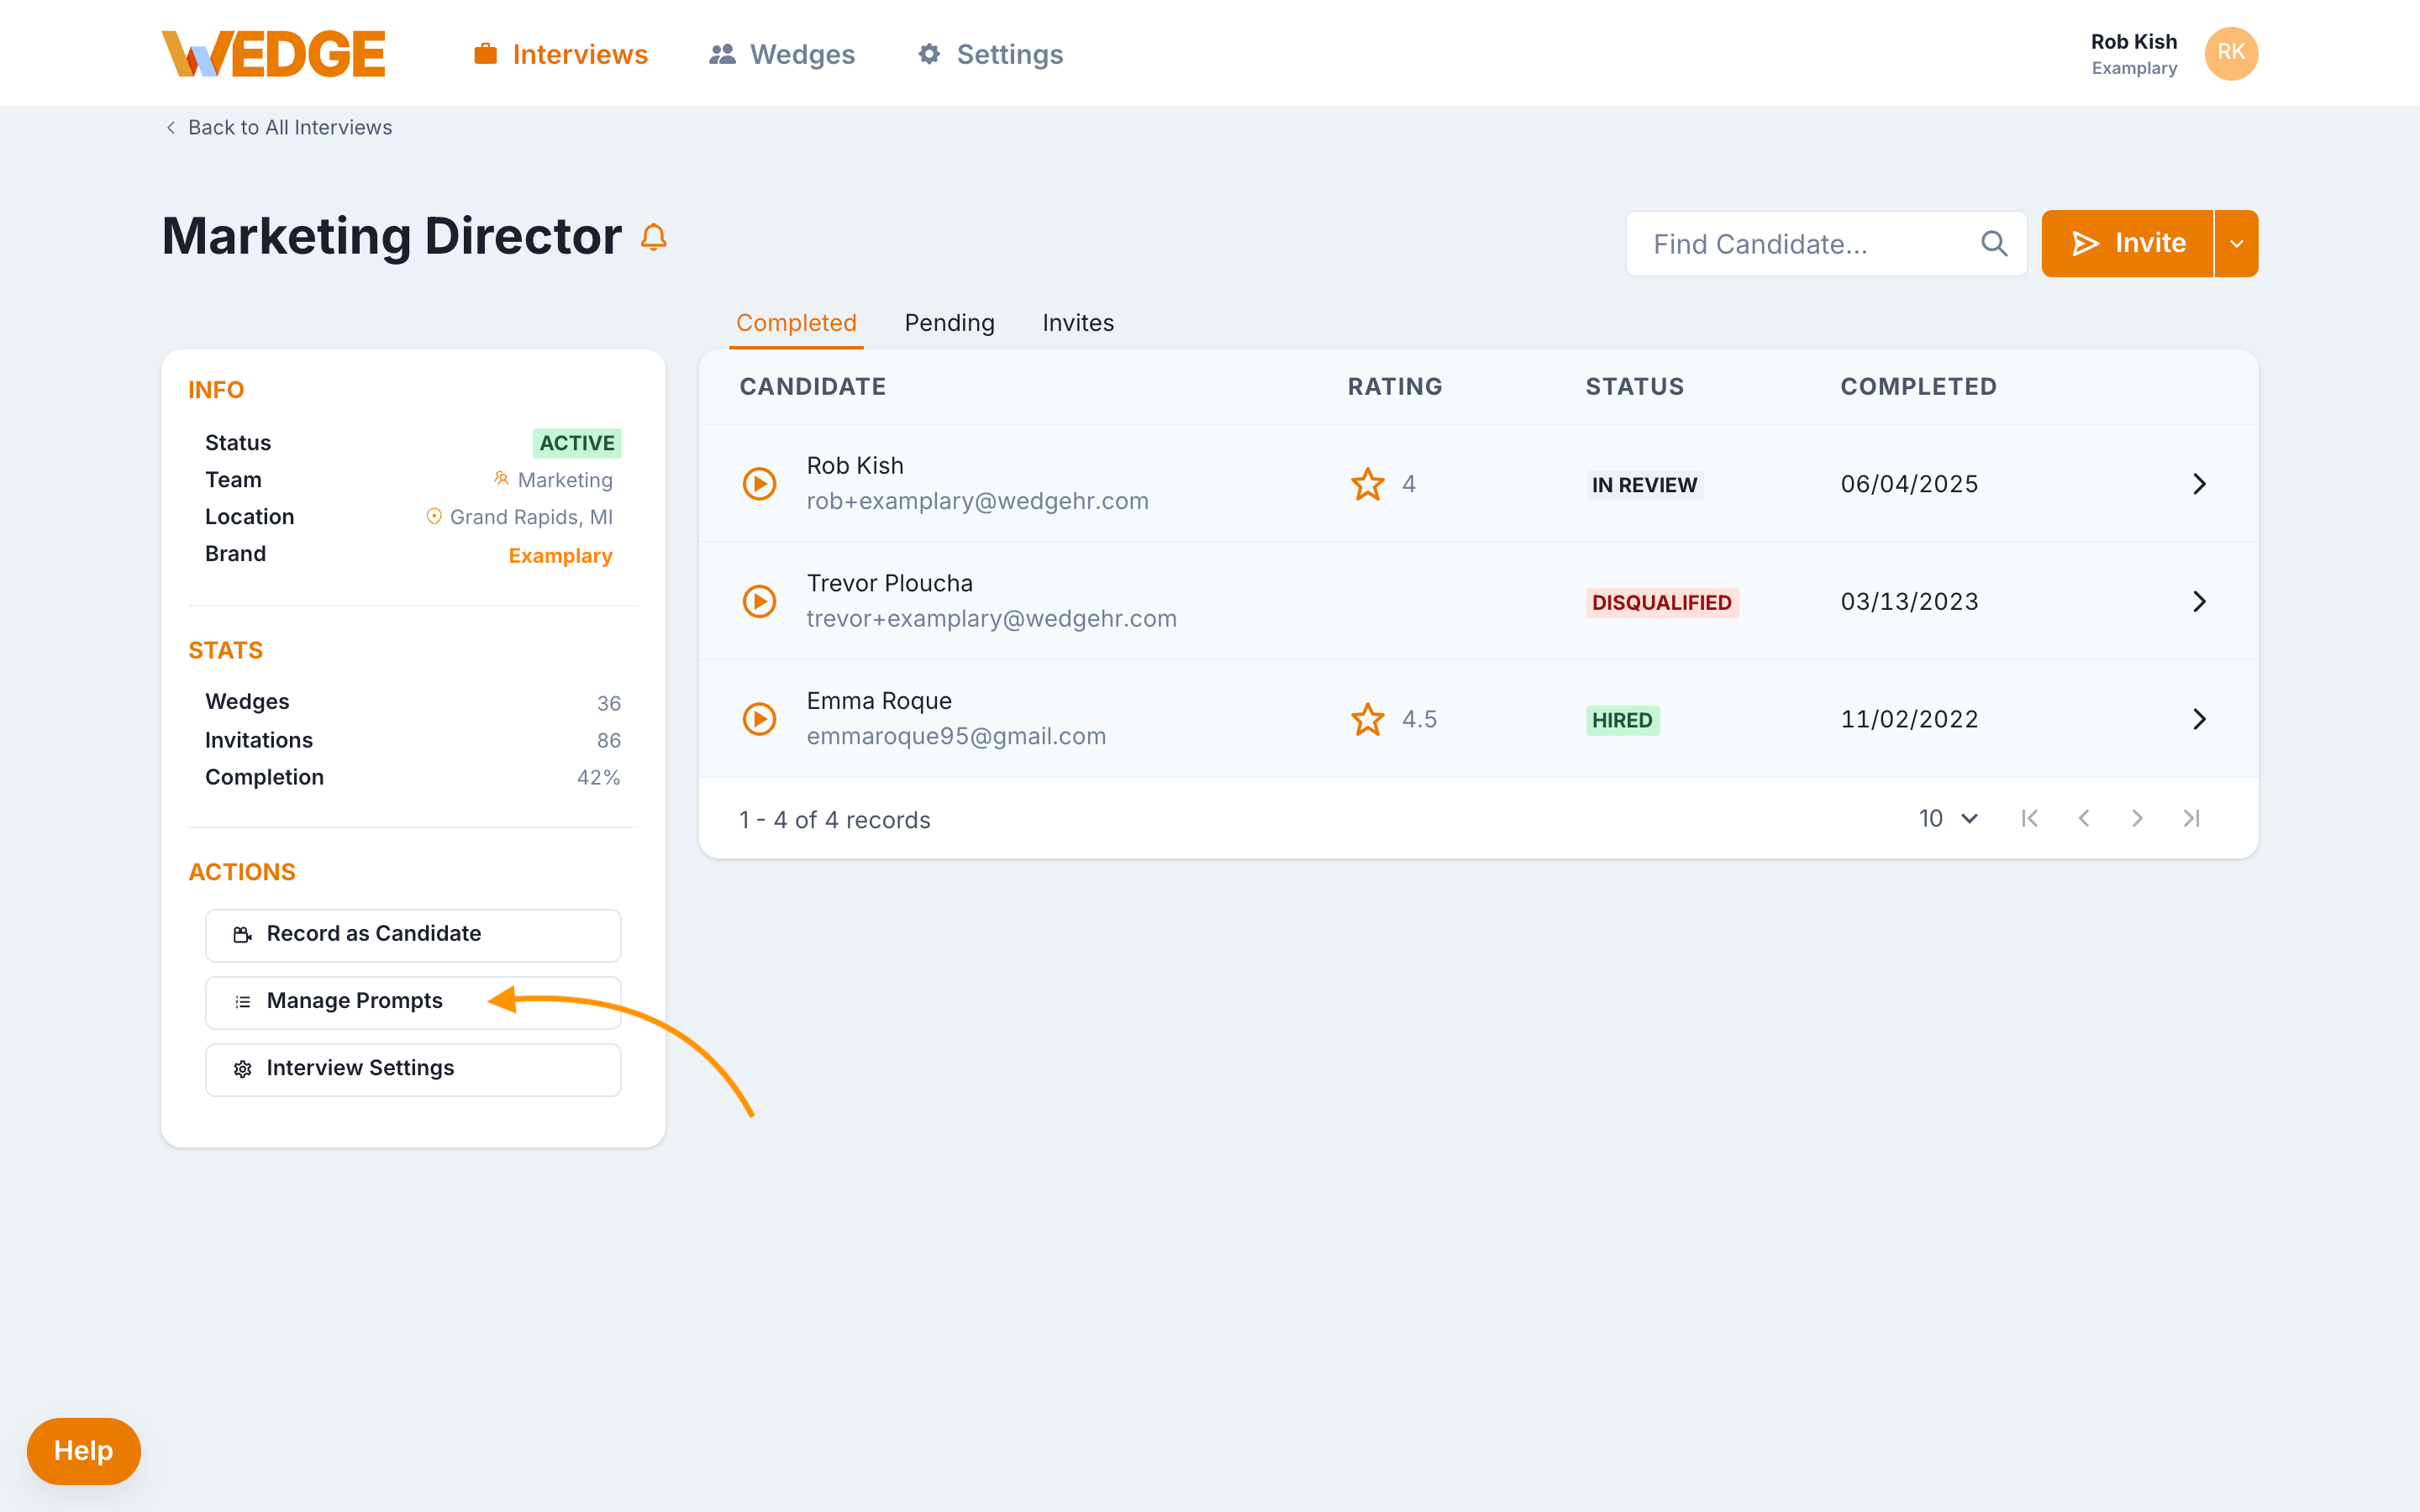
Task: Open the Invite button's dropdown arrow
Action: [x=2236, y=243]
